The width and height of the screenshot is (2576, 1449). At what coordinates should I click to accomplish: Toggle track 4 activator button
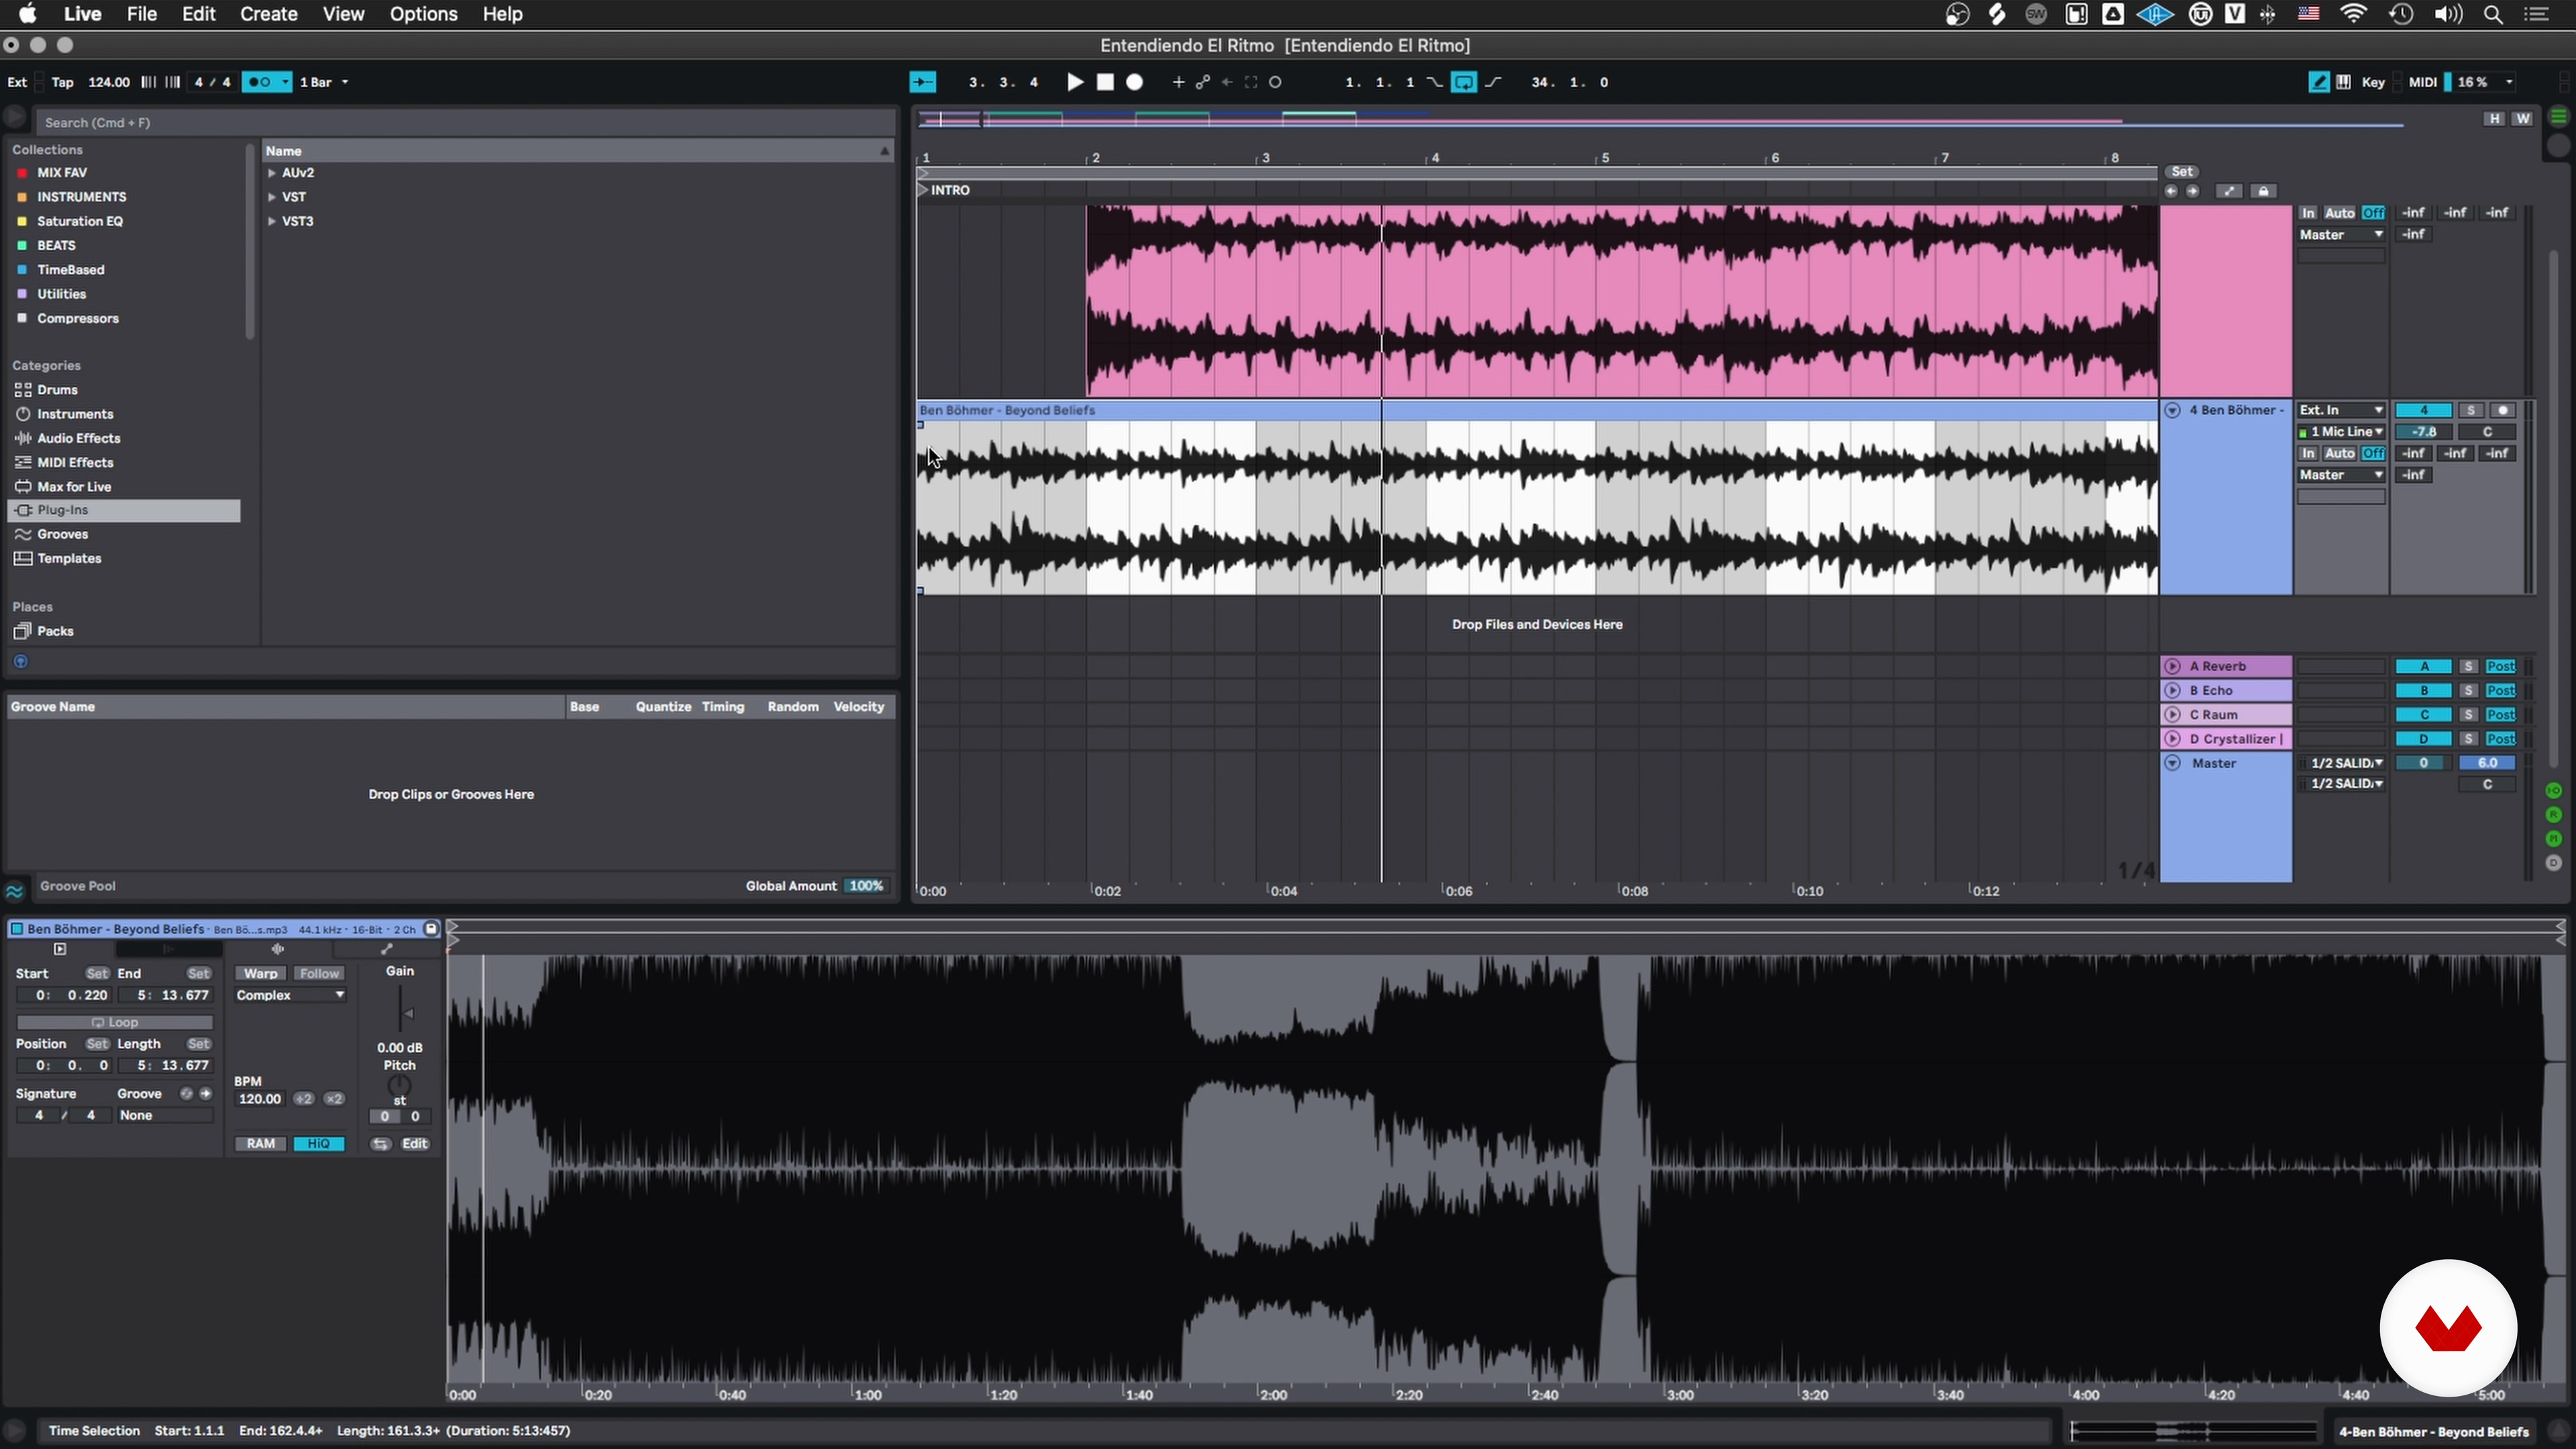(2423, 410)
